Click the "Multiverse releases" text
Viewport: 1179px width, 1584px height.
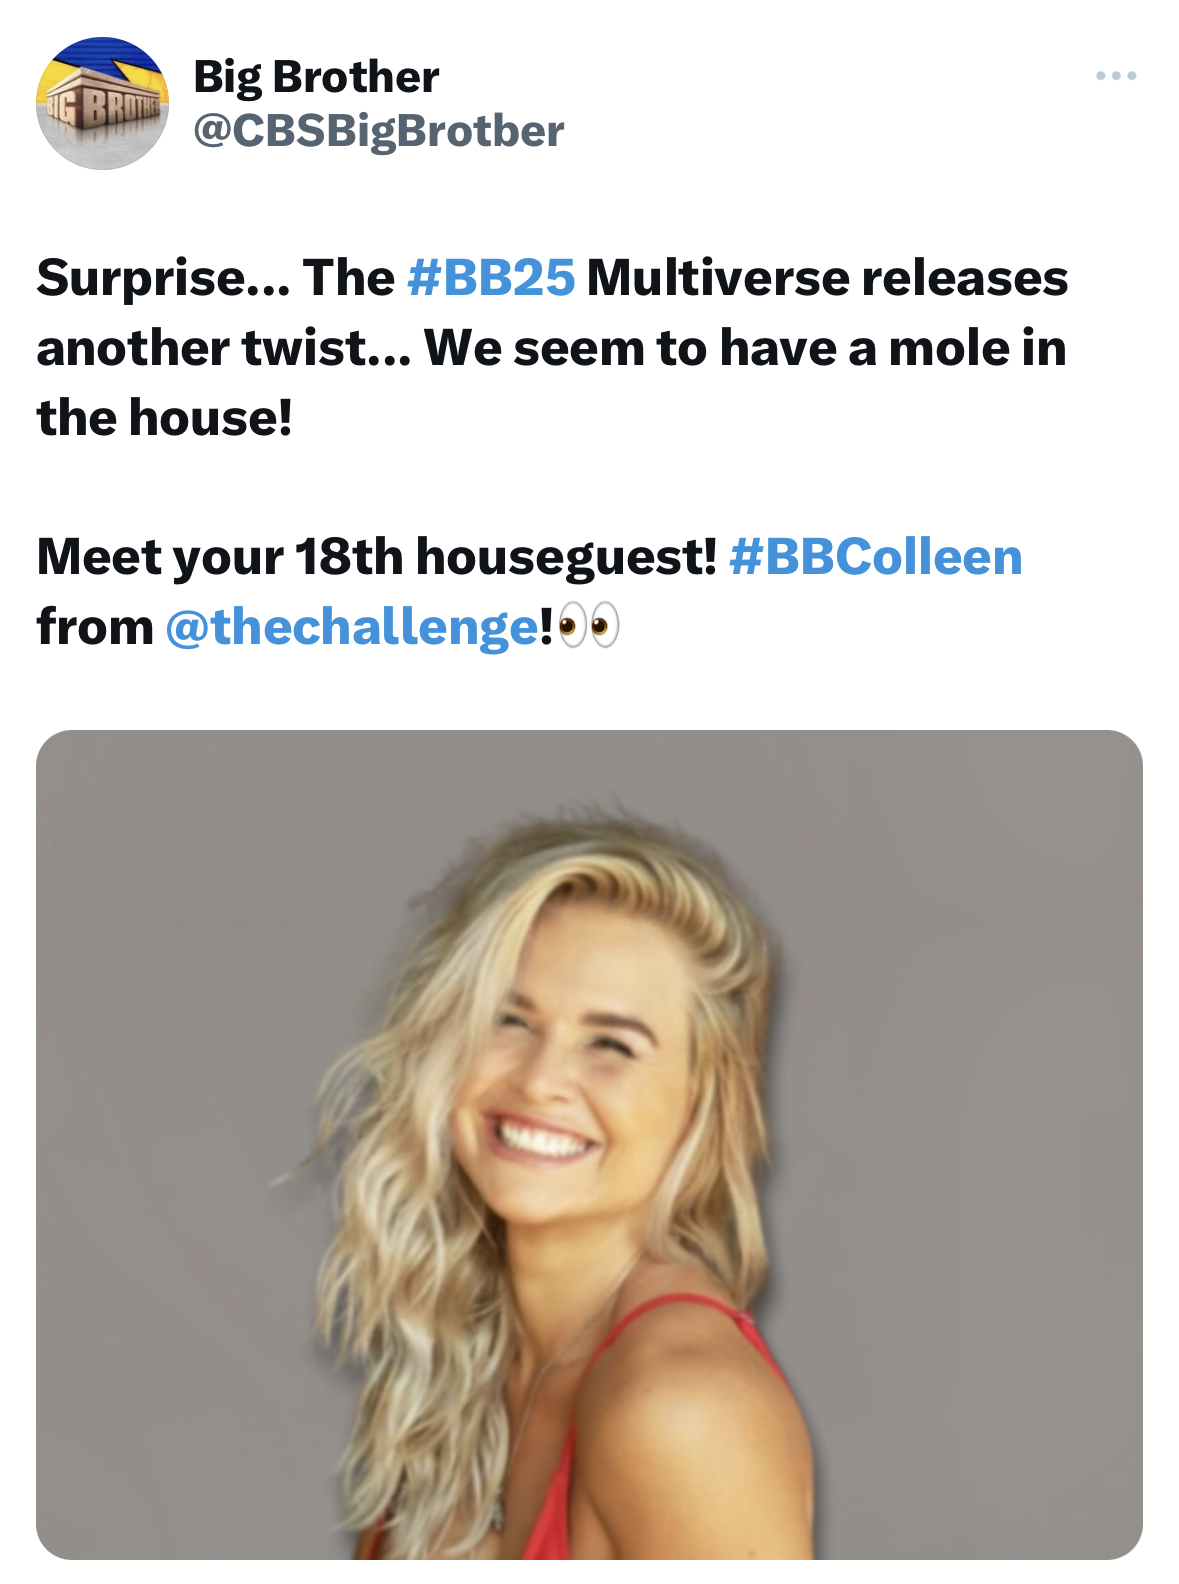pyautogui.click(x=828, y=277)
